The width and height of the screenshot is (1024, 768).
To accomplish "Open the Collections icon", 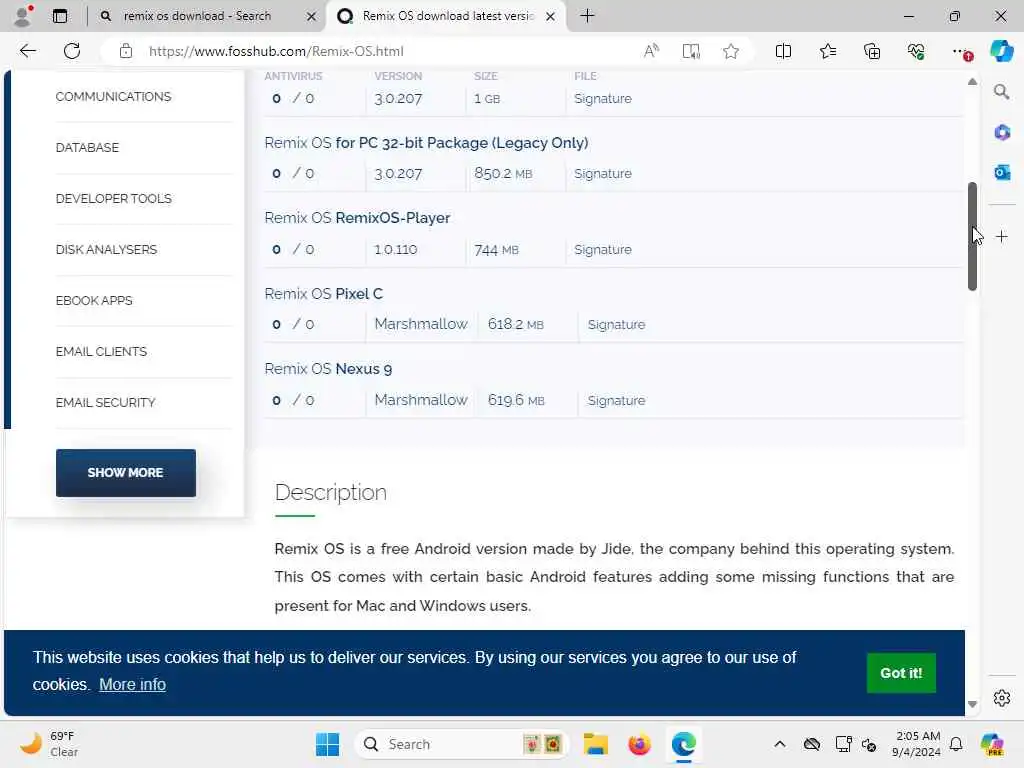I will click(x=872, y=51).
